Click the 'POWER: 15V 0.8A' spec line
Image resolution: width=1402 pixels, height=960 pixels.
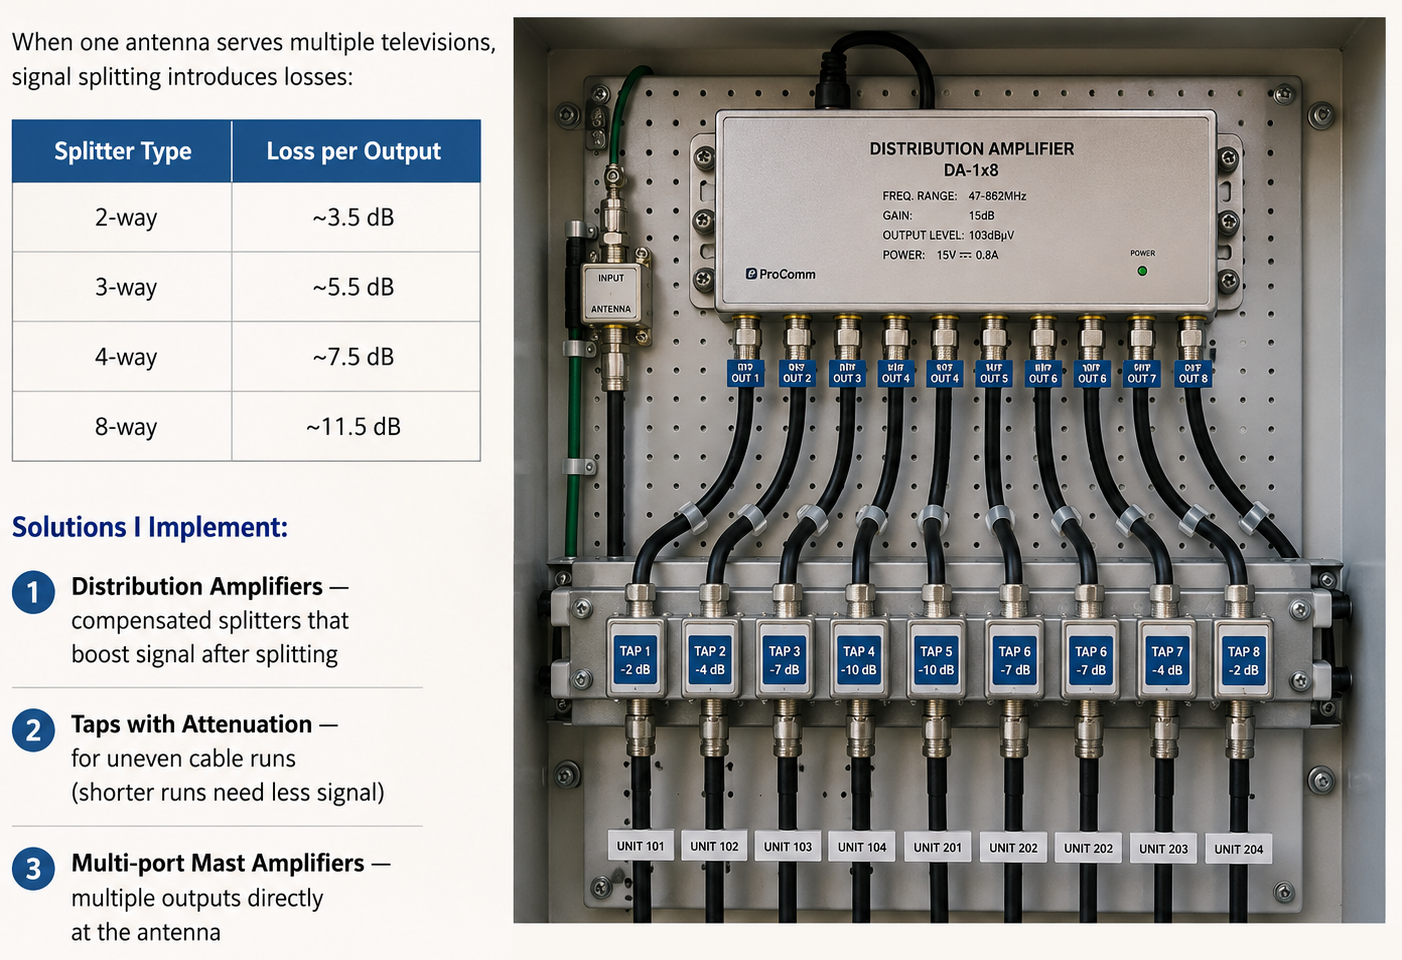coord(940,255)
